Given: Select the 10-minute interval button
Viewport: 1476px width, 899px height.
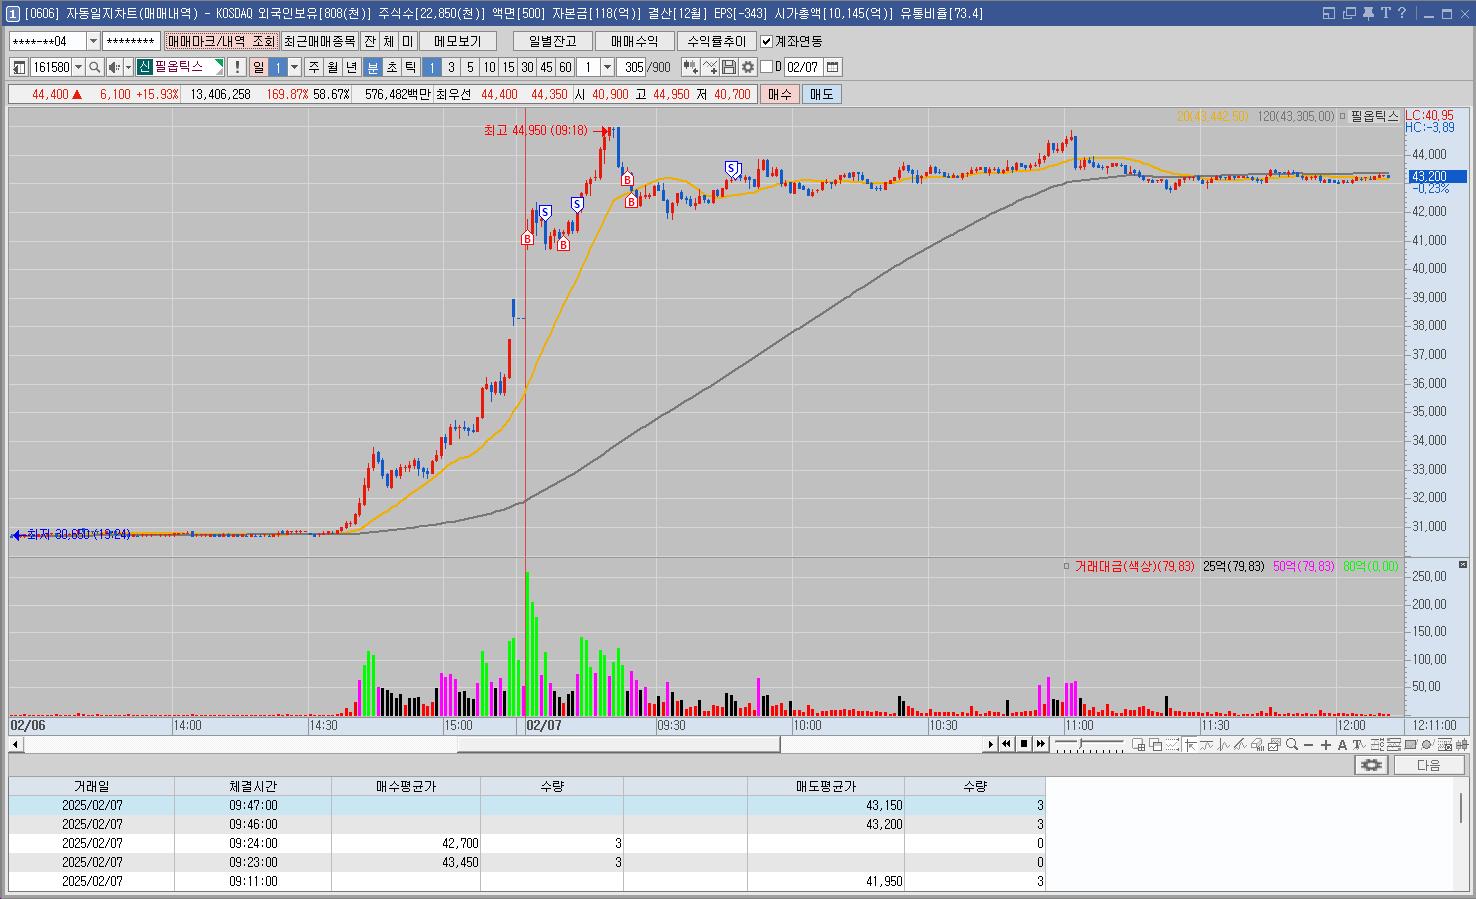Looking at the screenshot, I should (489, 67).
